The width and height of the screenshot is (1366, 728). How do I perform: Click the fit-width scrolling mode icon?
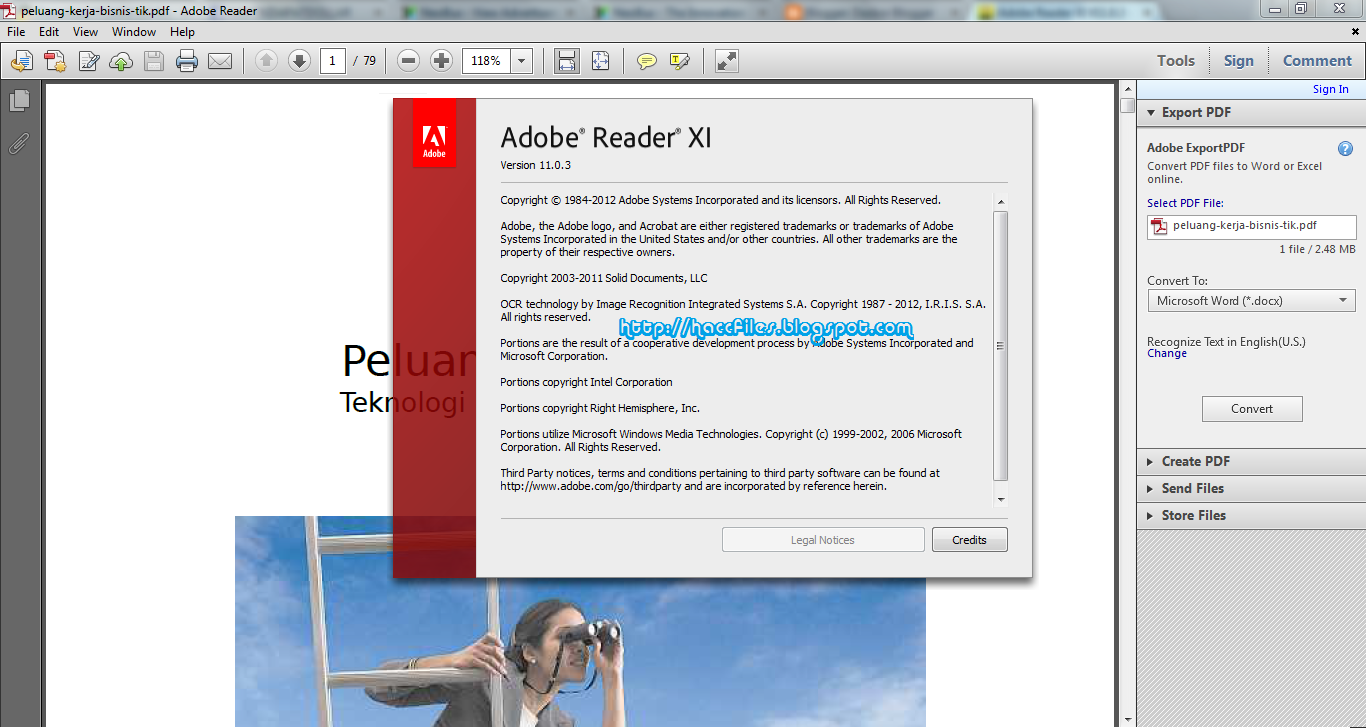tap(567, 61)
